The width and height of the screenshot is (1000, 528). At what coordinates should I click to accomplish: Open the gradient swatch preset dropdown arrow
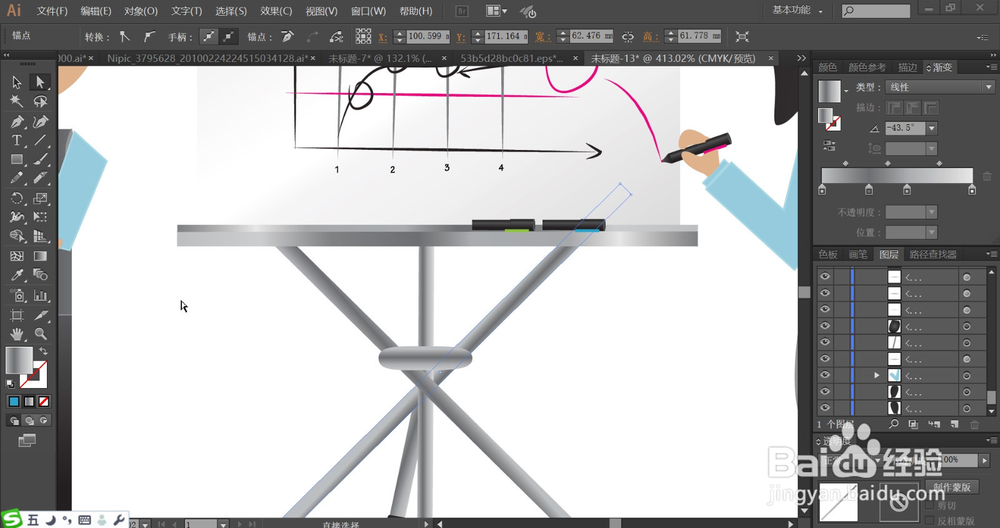[x=846, y=91]
